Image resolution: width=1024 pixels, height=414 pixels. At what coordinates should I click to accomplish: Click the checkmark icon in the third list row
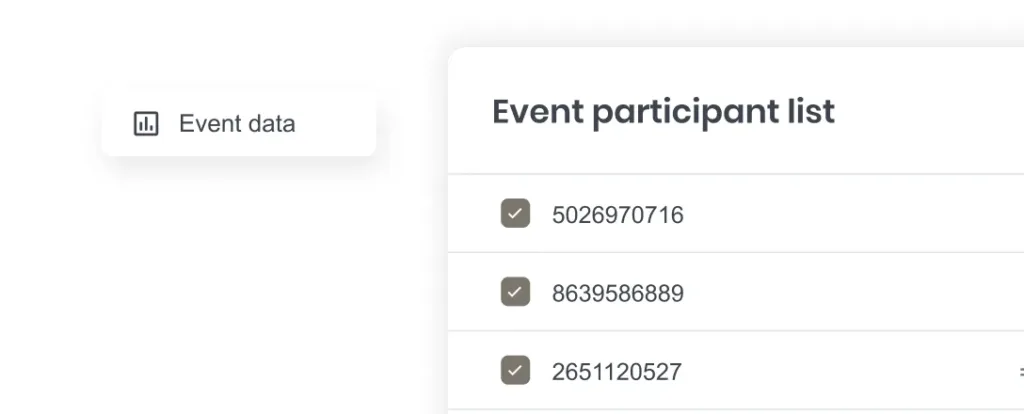tap(515, 370)
